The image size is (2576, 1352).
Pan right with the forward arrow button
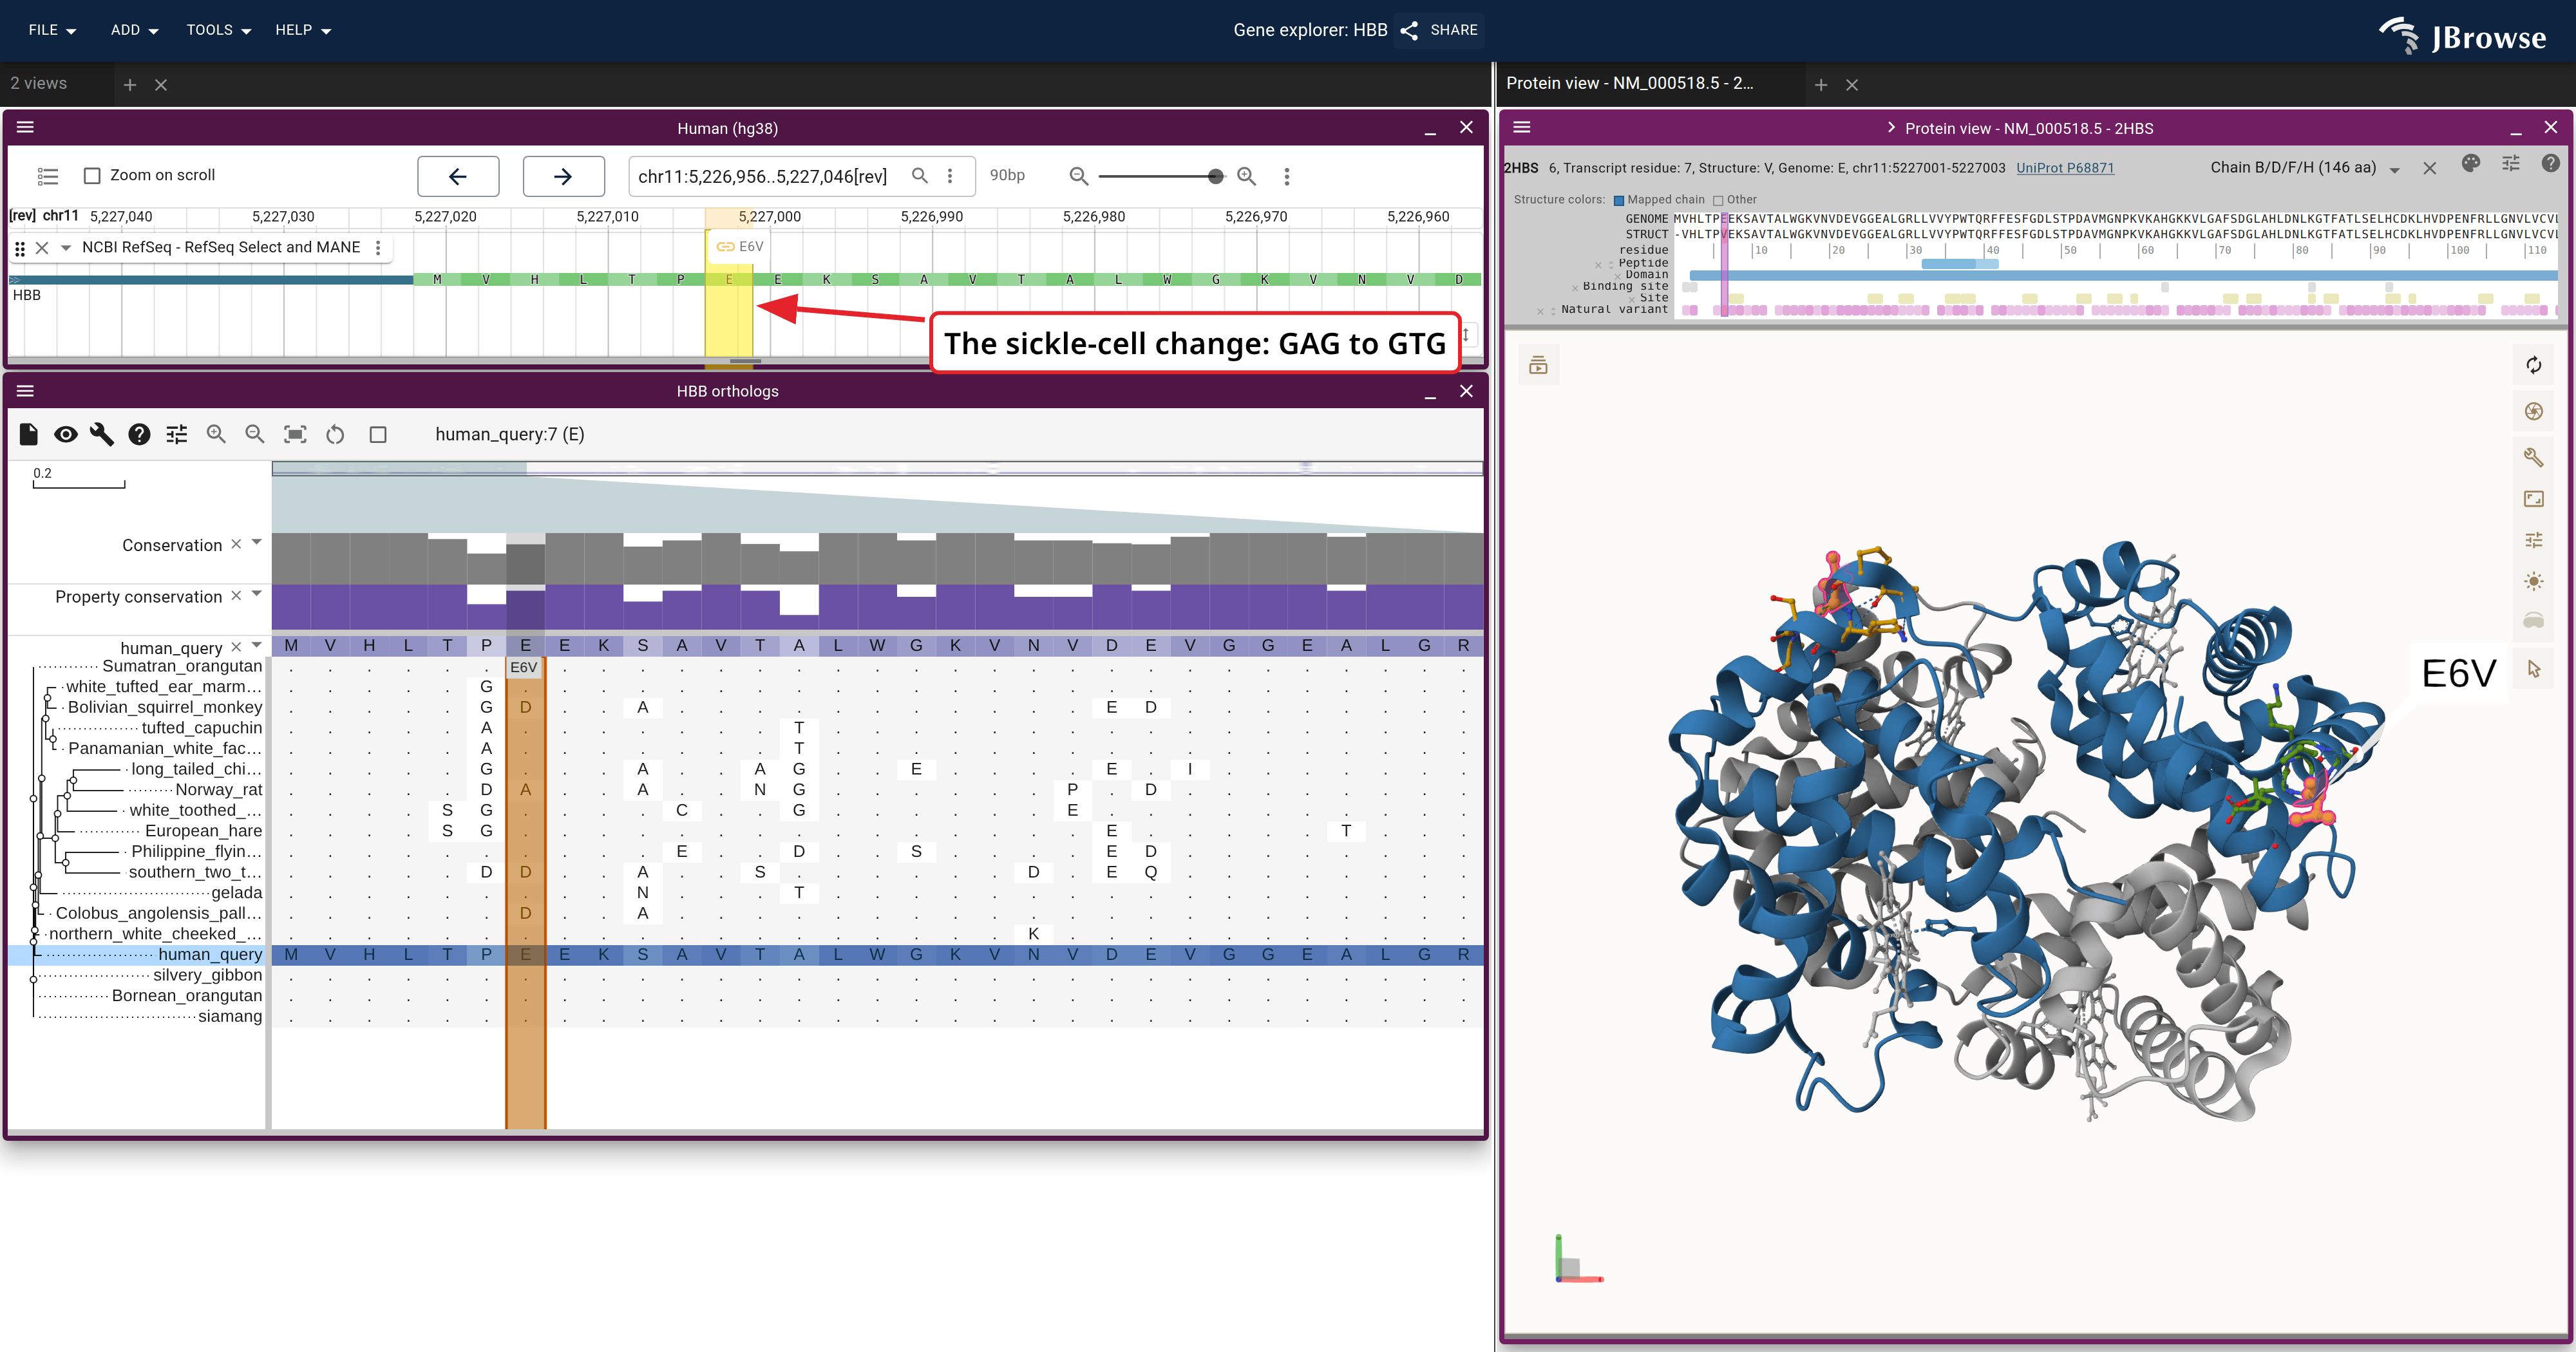563,176
